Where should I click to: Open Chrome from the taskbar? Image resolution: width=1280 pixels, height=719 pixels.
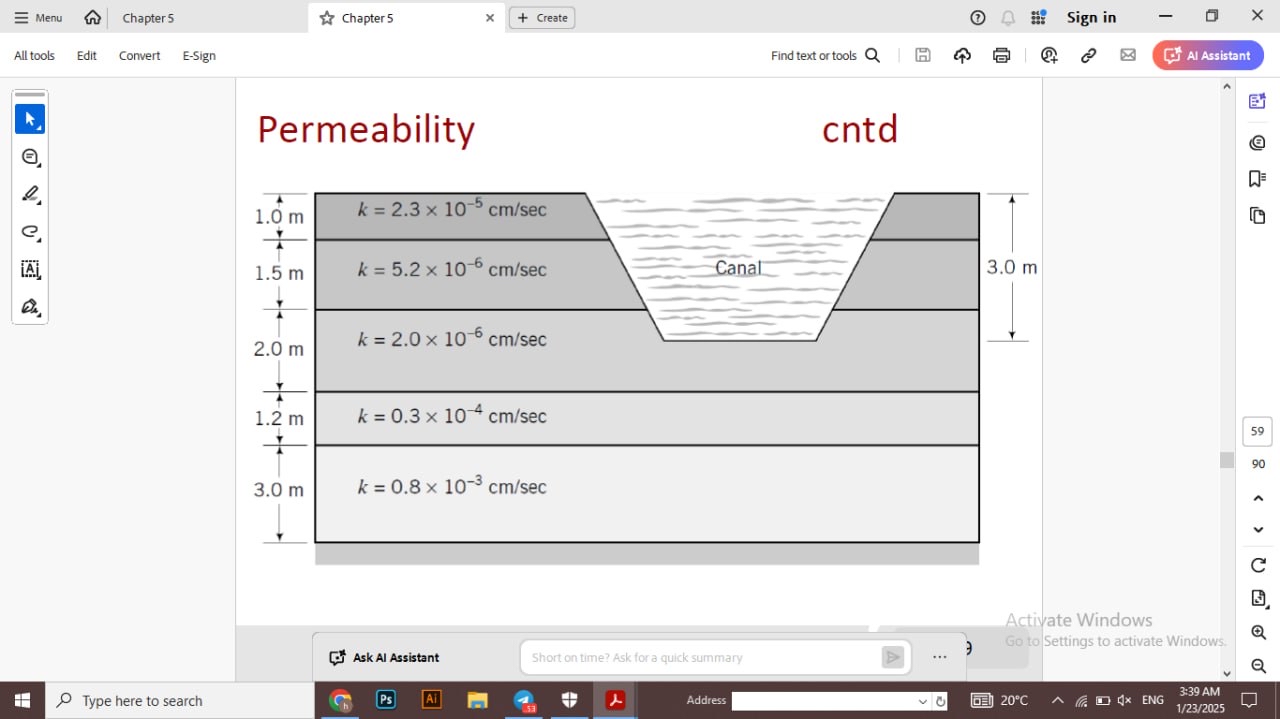[x=341, y=700]
